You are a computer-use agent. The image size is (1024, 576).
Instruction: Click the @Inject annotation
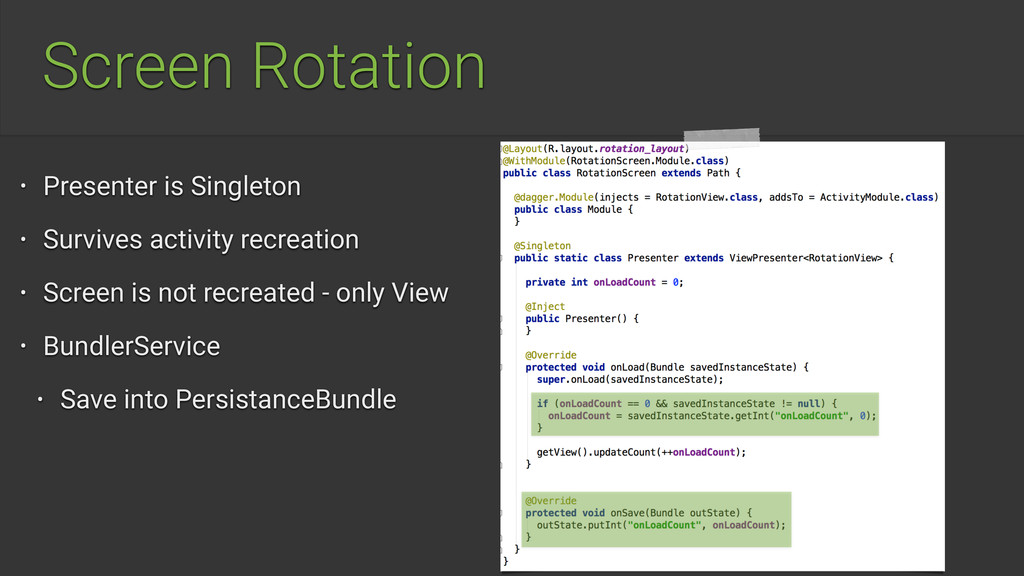click(545, 307)
